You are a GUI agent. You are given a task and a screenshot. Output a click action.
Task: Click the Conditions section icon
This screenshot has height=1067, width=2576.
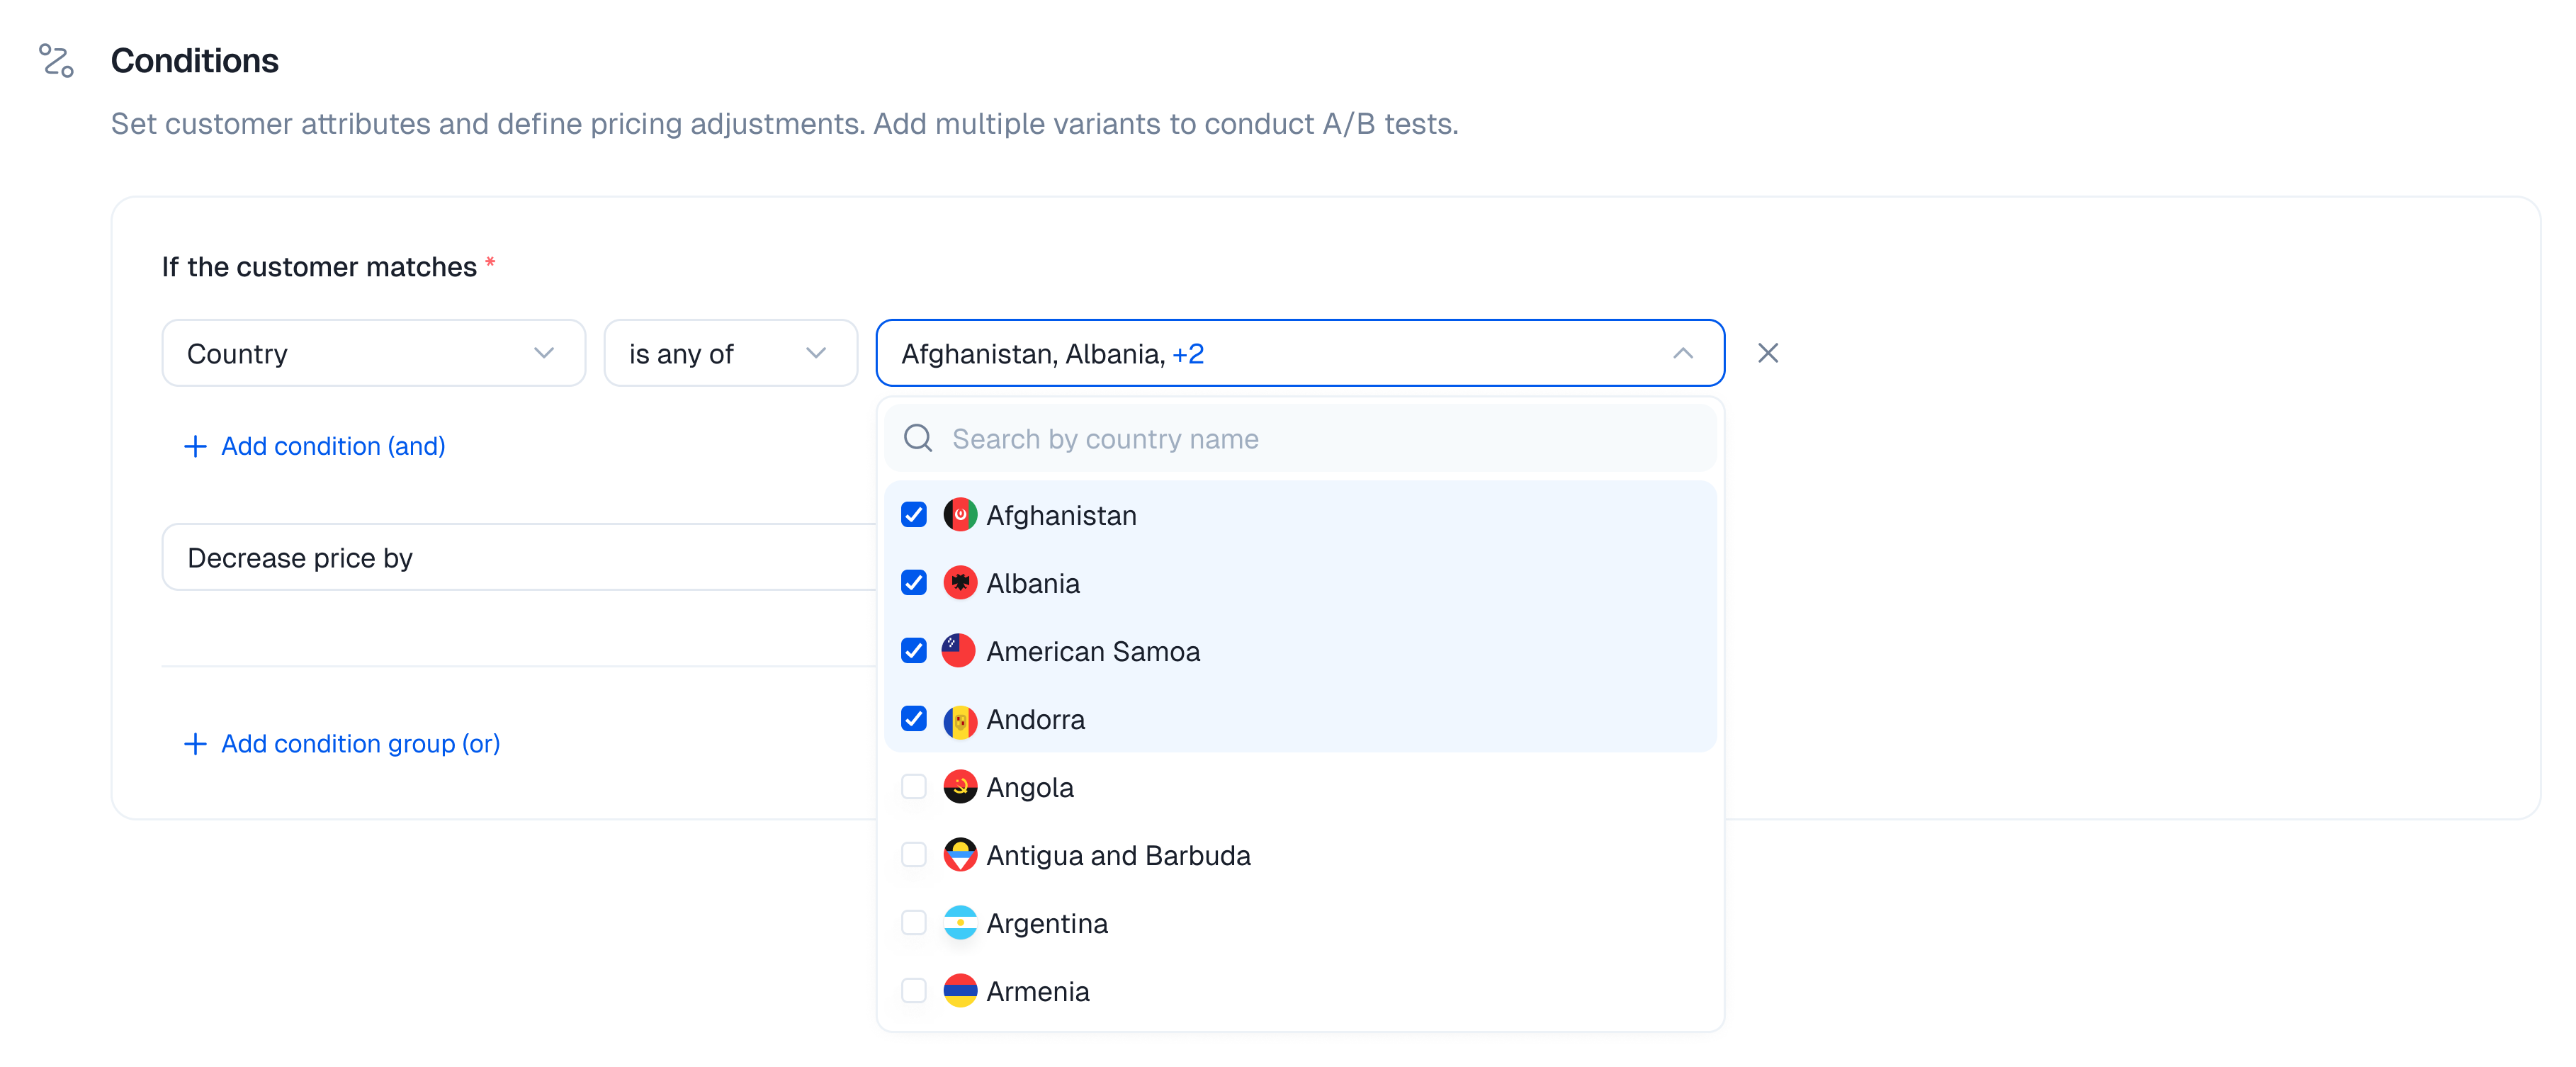pyautogui.click(x=56, y=61)
